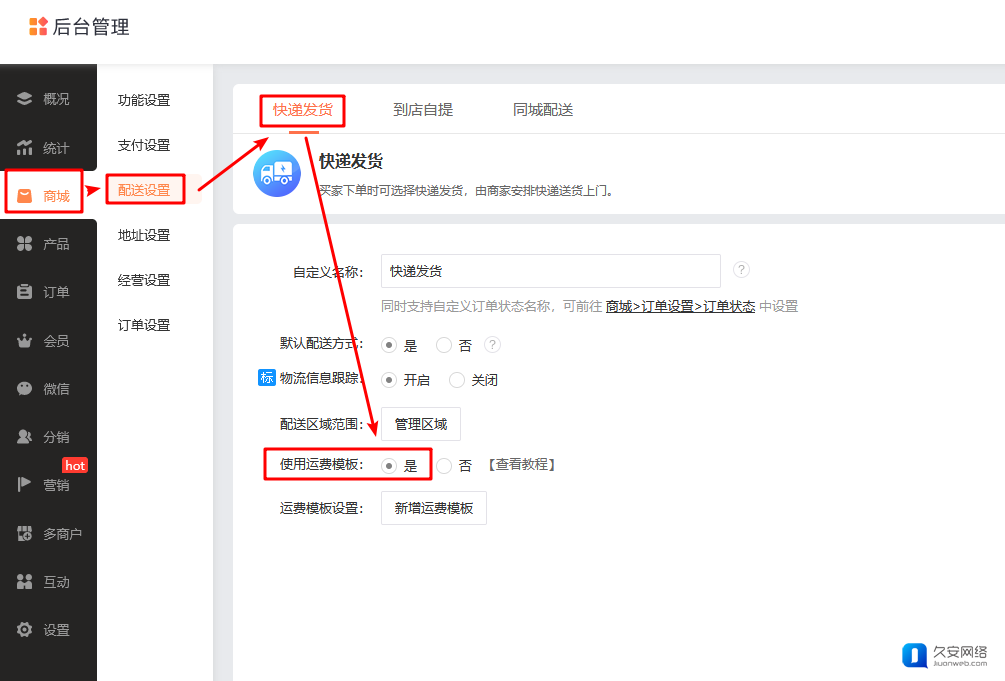Viewport: 1005px width, 681px height.
Task: Select 否 for 默认配送方式
Action: [x=445, y=345]
